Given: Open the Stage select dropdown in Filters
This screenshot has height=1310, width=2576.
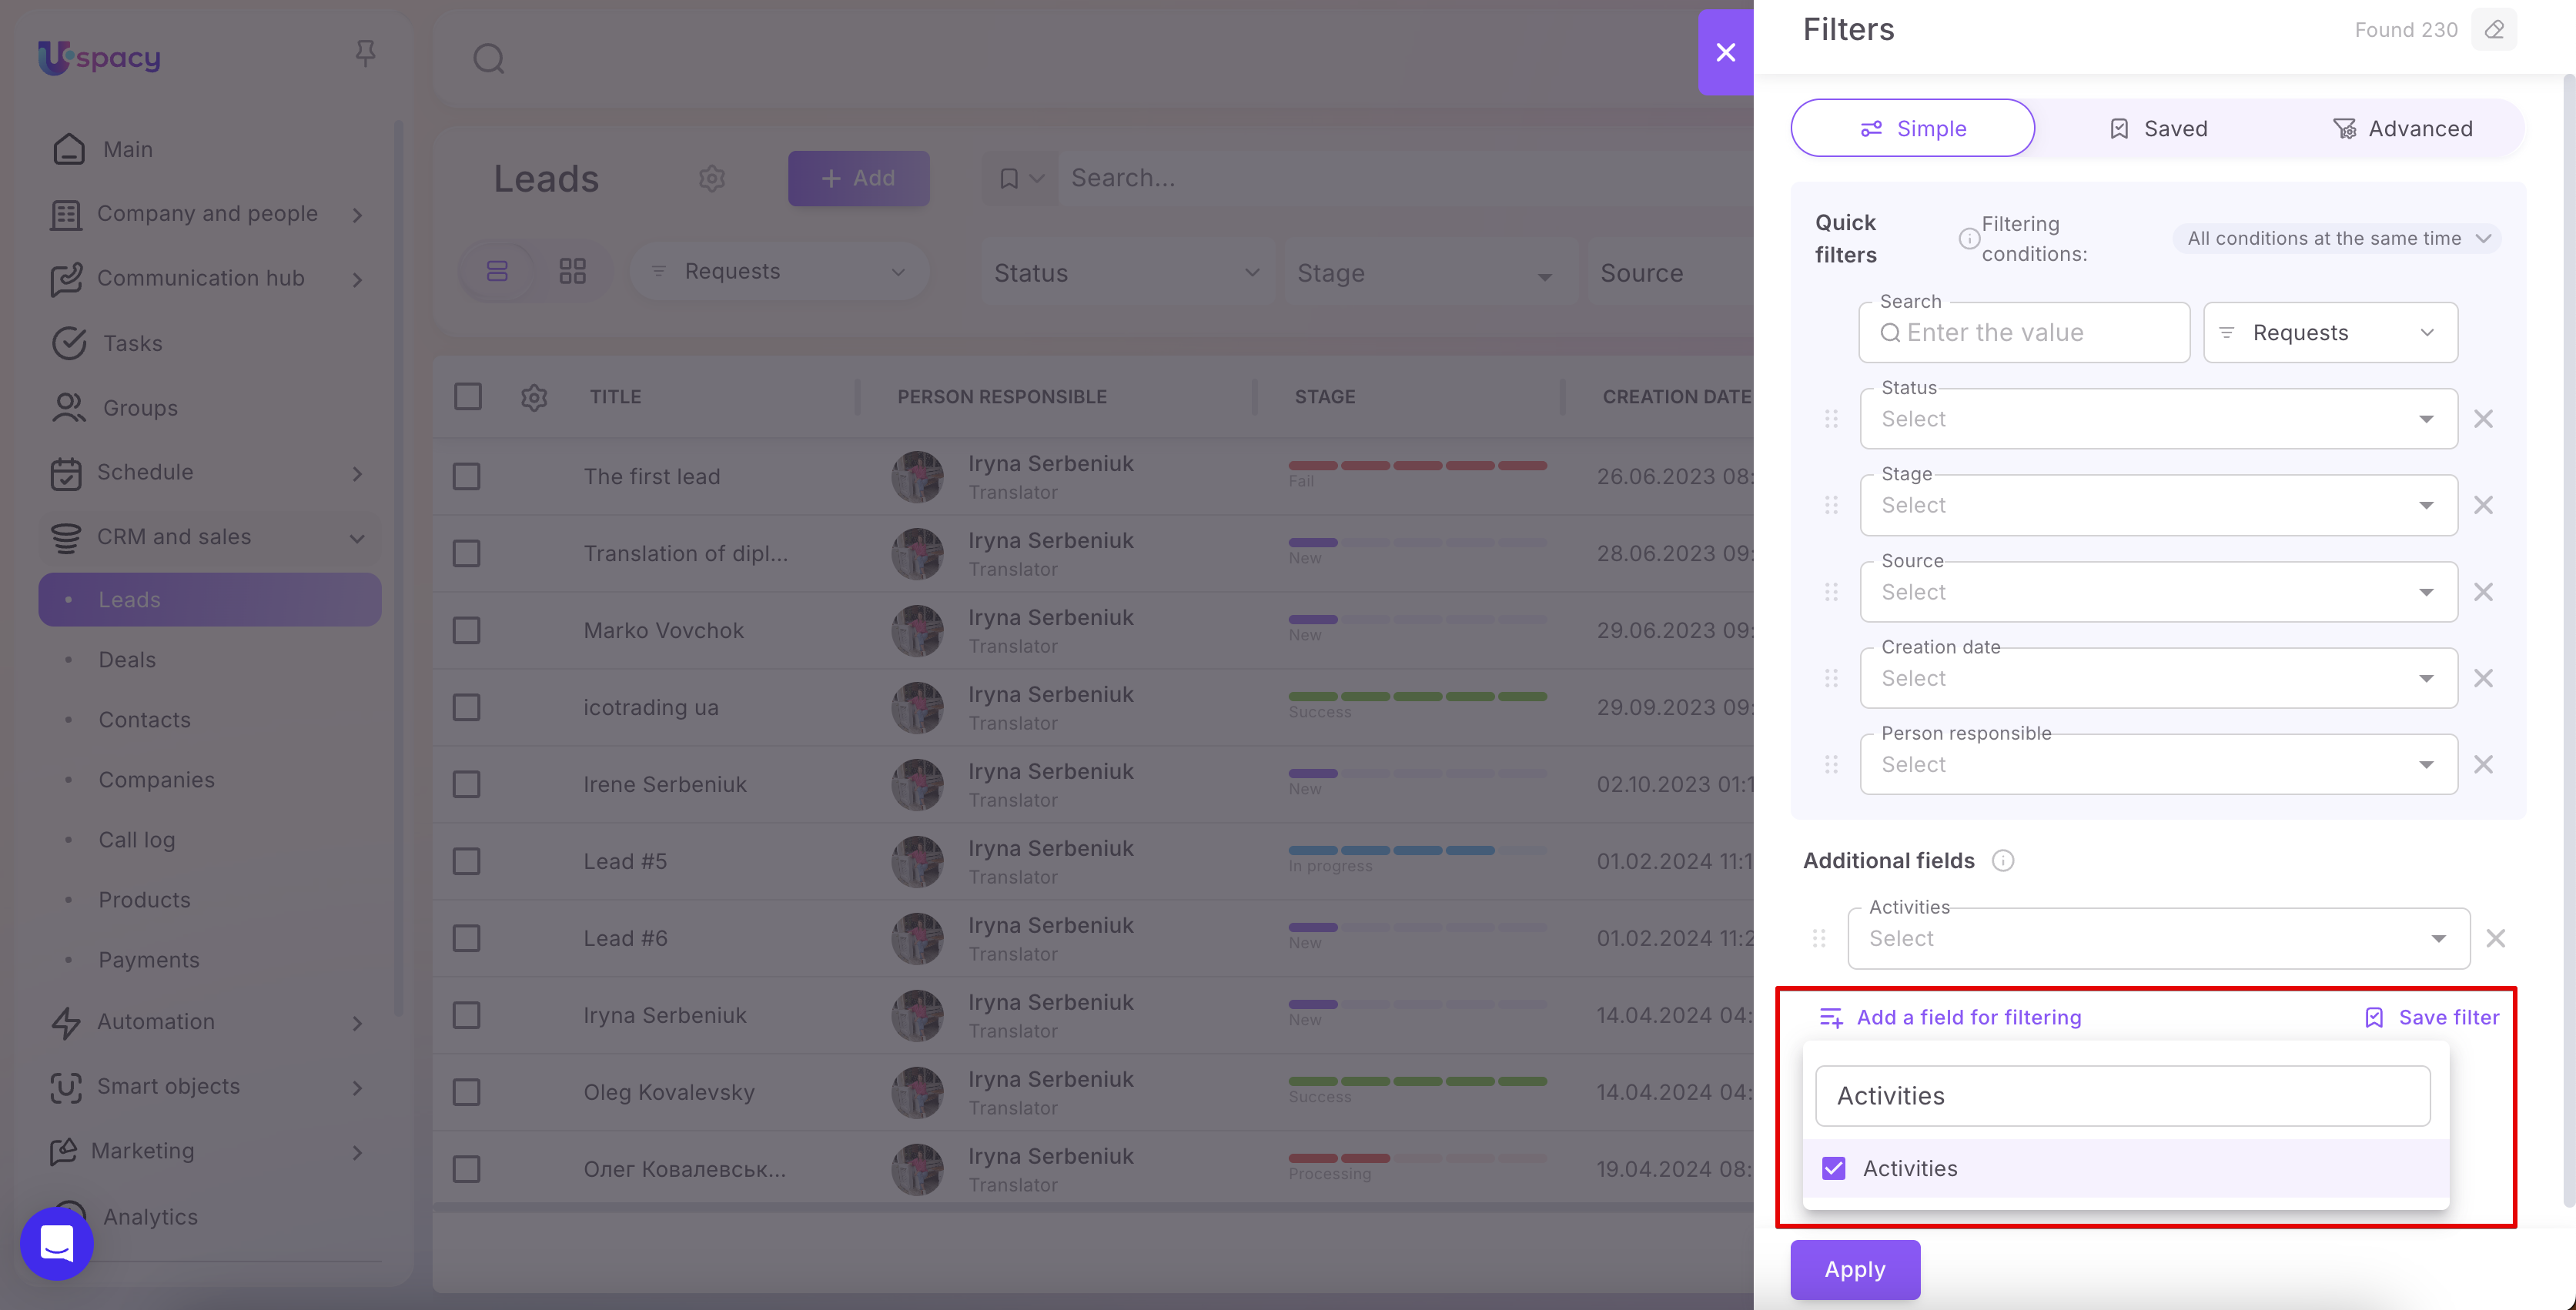Looking at the screenshot, I should point(2158,505).
